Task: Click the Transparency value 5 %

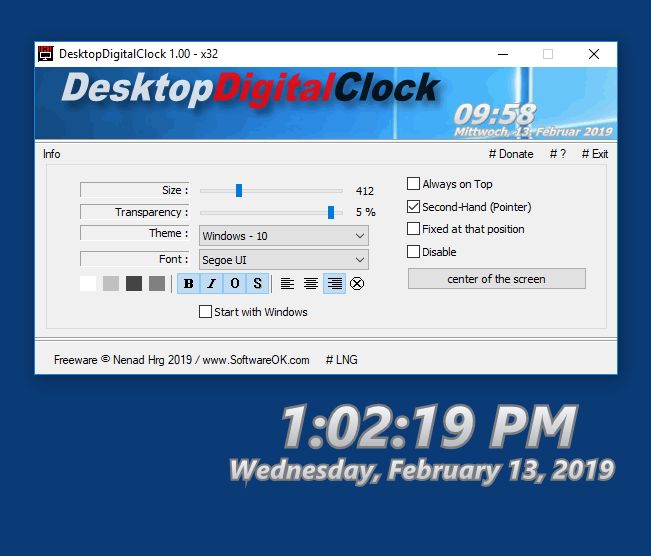Action: click(x=365, y=212)
